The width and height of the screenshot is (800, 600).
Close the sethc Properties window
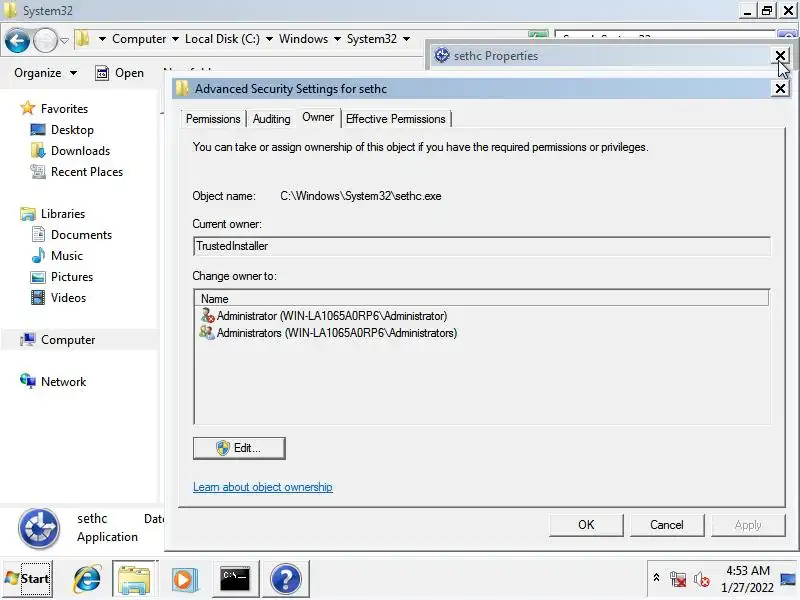coord(780,56)
